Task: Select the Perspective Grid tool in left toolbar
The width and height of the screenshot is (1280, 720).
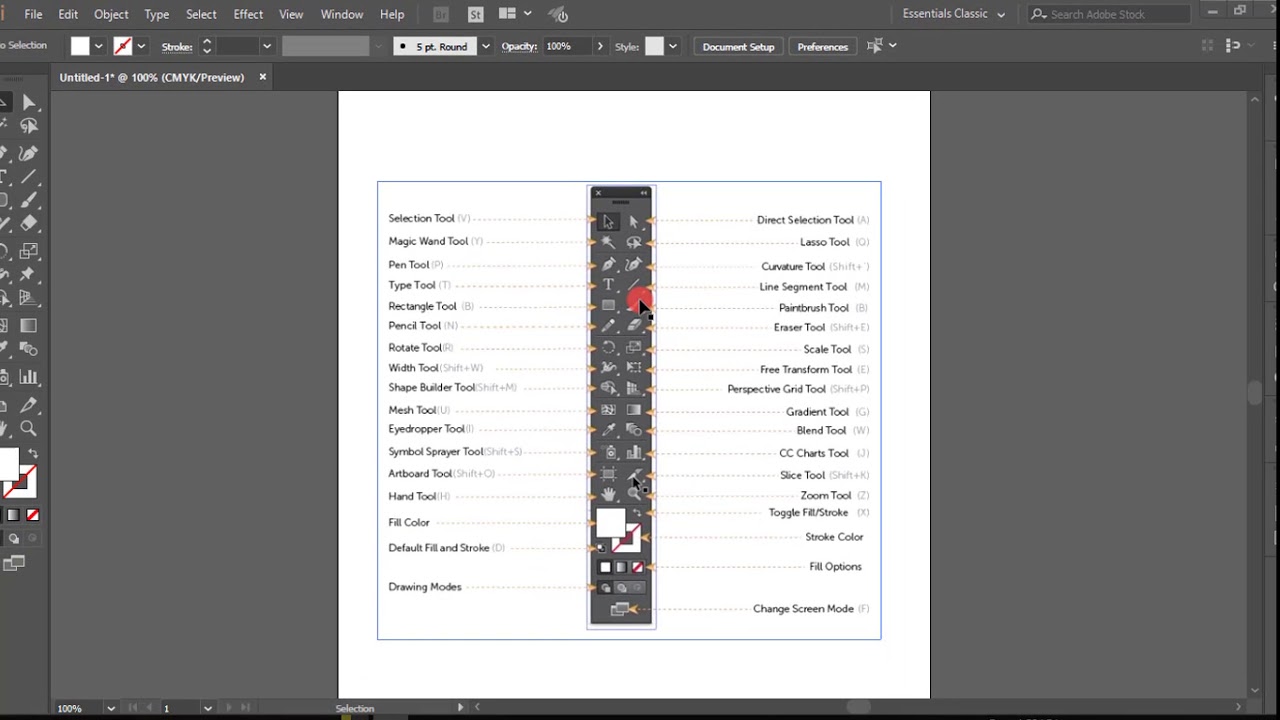Action: click(28, 299)
